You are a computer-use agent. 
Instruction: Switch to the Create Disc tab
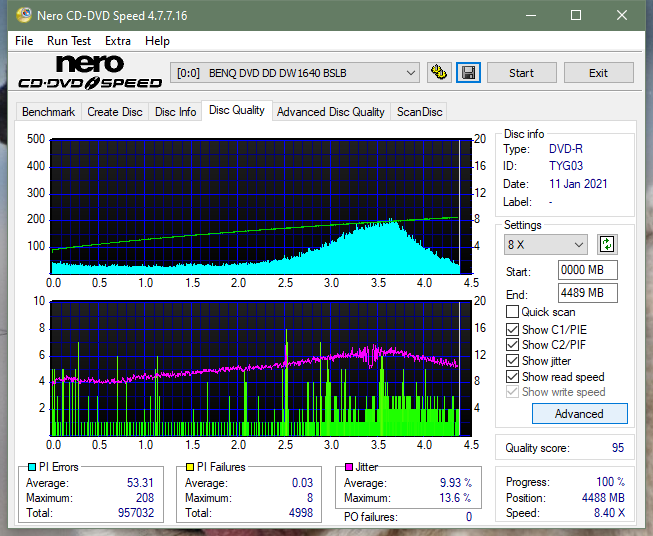(115, 112)
